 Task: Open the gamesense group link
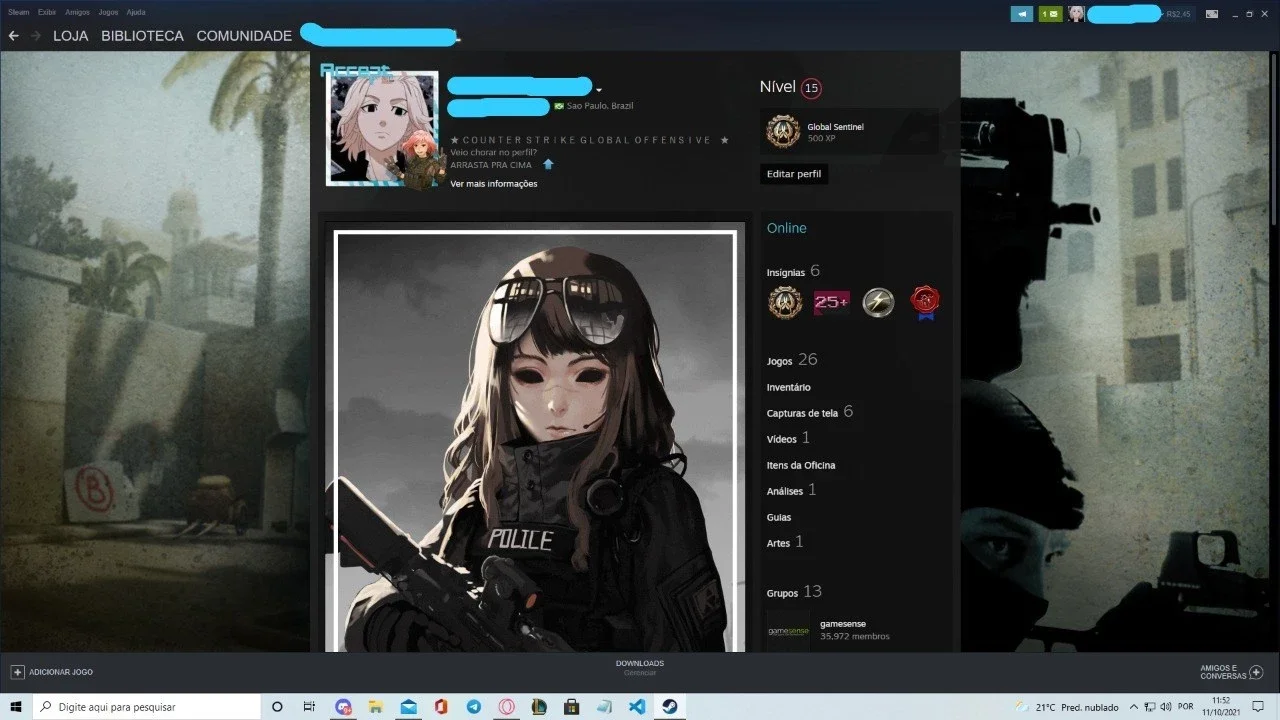[843, 624]
